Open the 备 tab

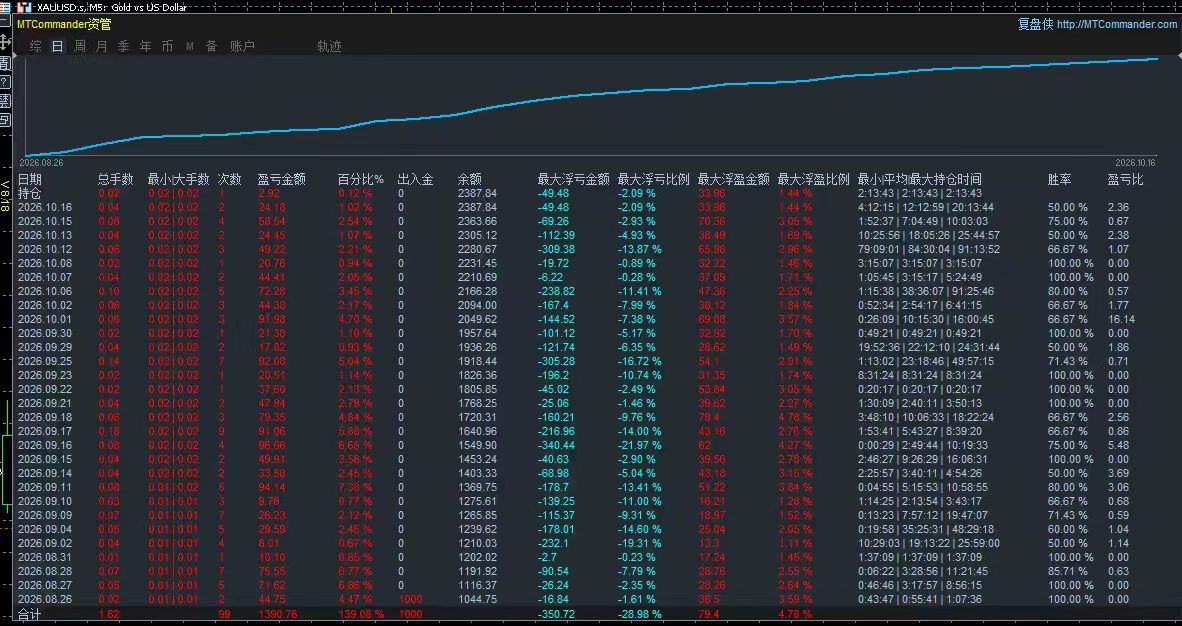[212, 46]
